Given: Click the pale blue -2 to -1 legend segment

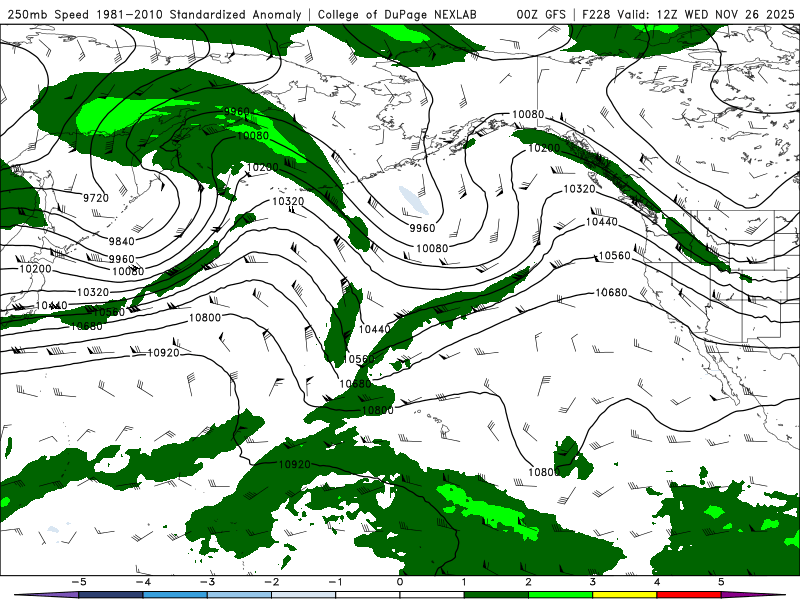Looking at the screenshot, I should [x=304, y=595].
